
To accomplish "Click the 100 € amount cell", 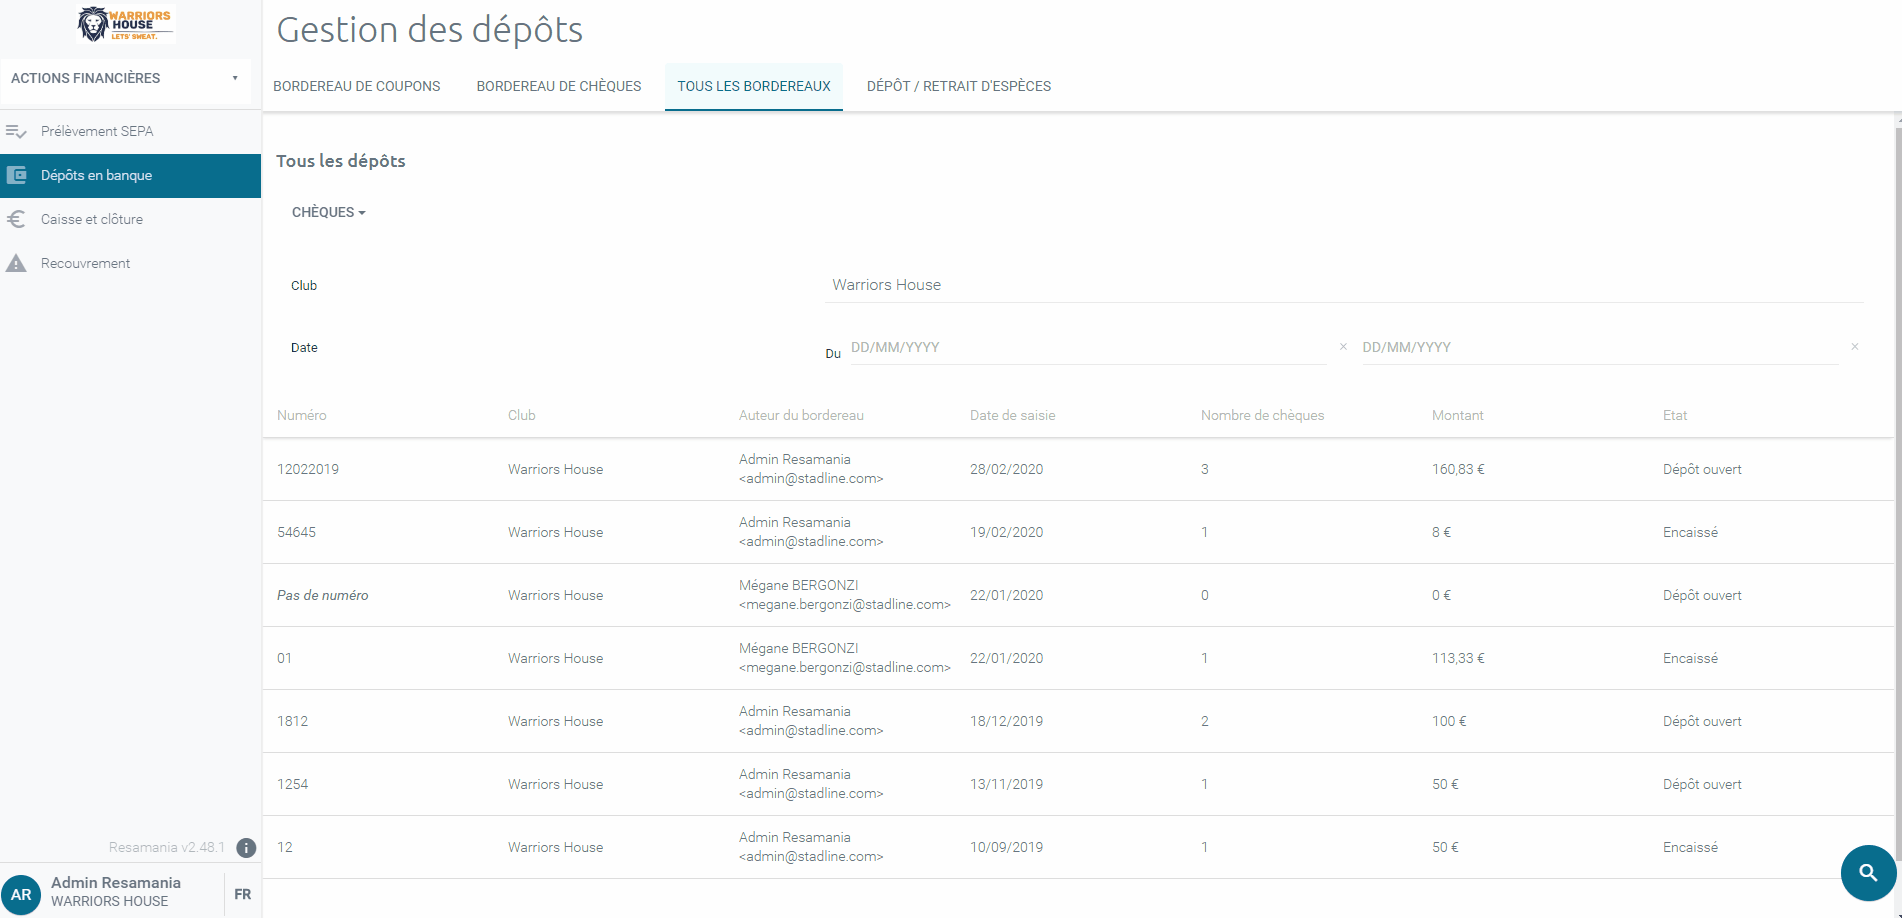I will [1449, 721].
